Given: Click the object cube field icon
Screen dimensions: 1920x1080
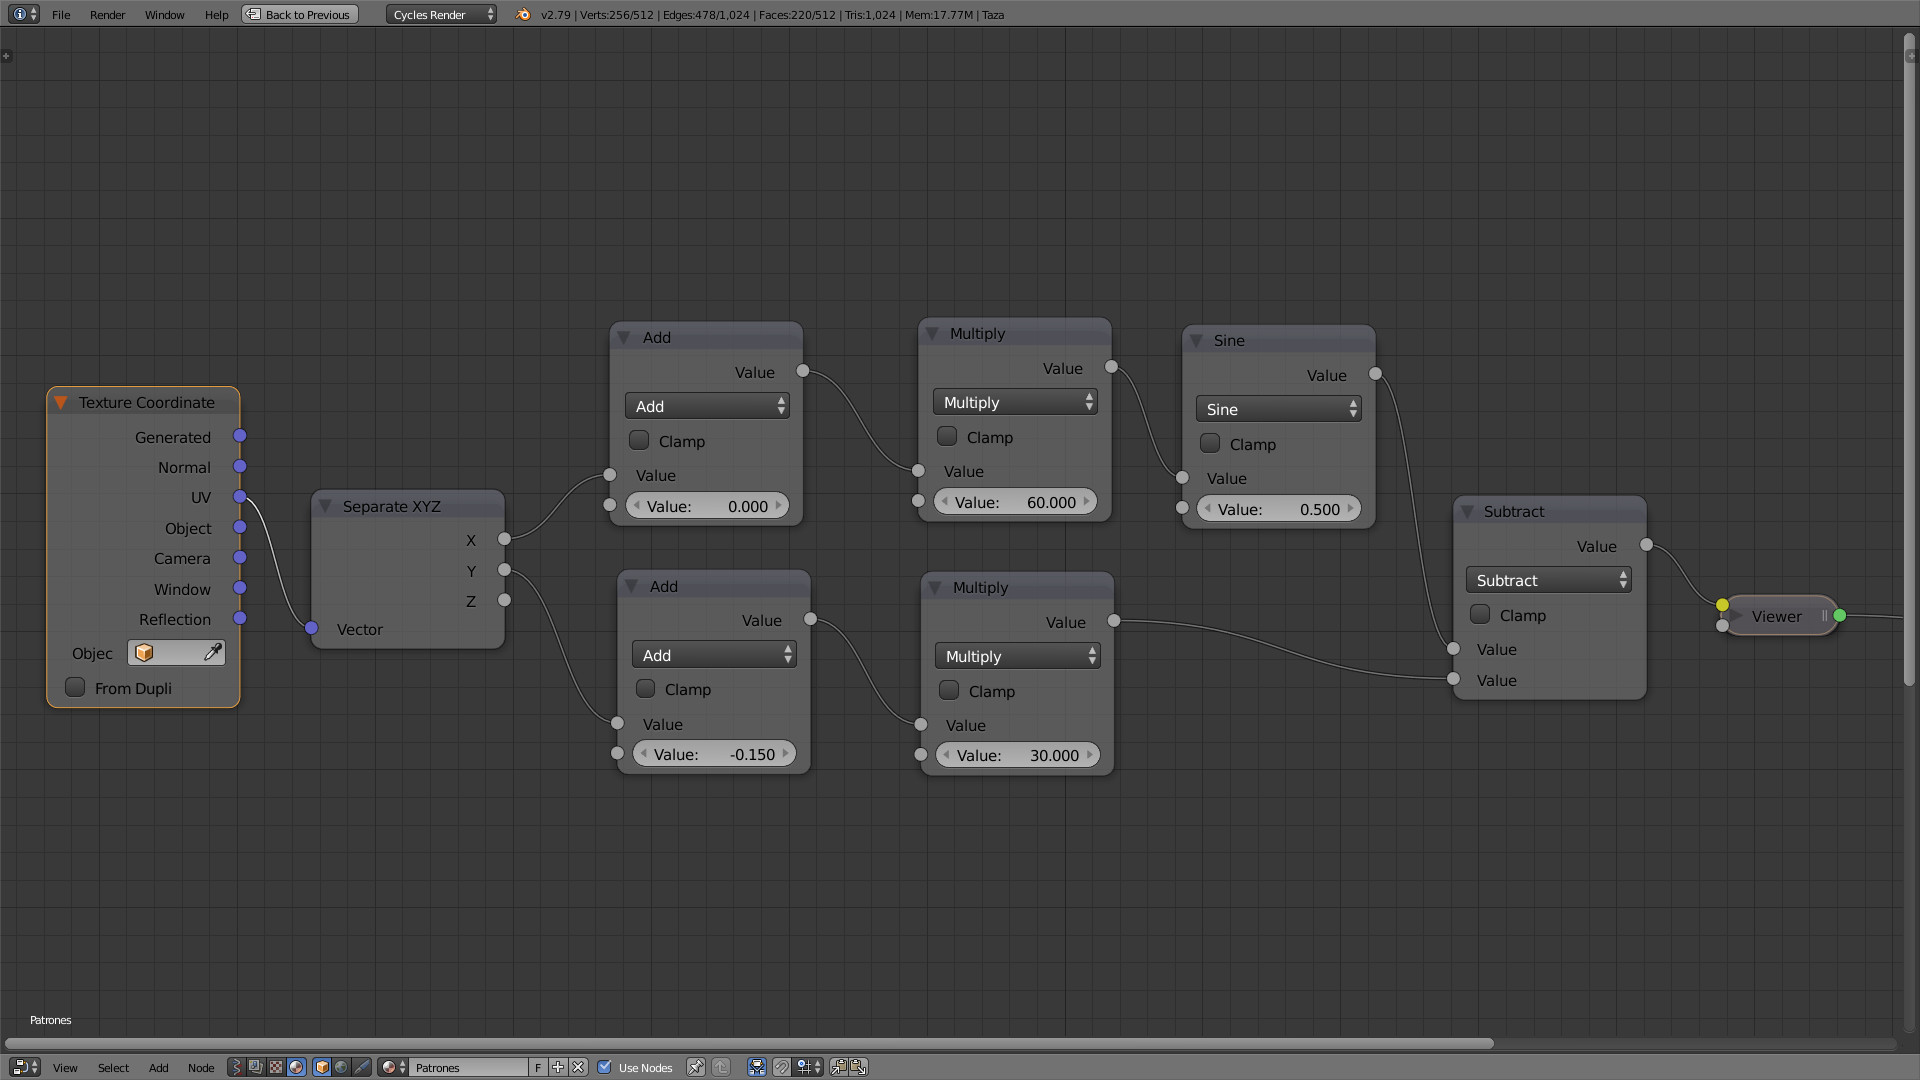Looking at the screenshot, I should coord(144,653).
